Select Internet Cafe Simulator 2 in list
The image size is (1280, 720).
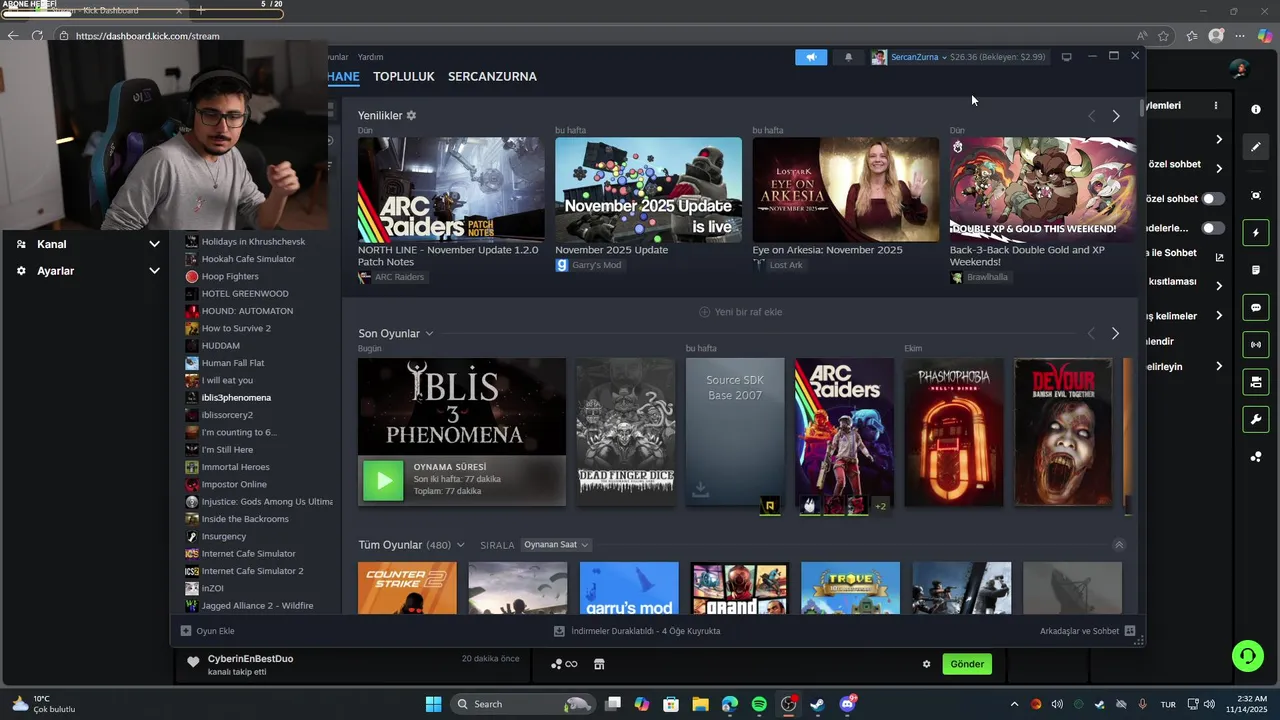(x=252, y=571)
